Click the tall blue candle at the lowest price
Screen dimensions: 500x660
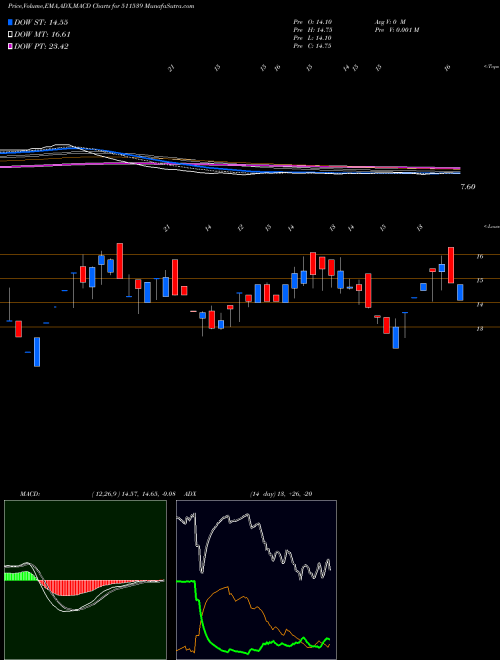click(x=37, y=352)
